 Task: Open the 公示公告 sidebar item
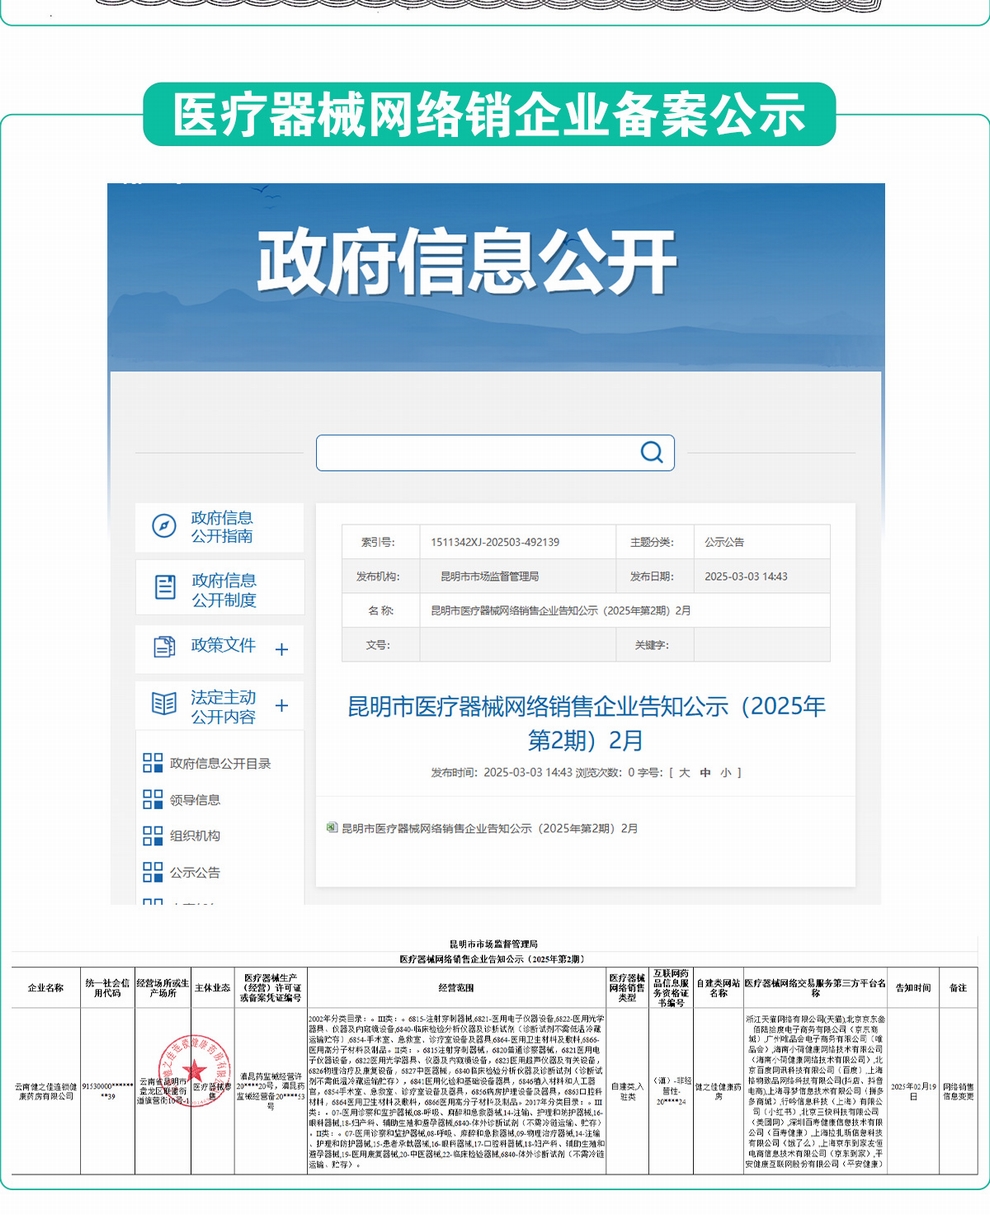pyautogui.click(x=195, y=872)
